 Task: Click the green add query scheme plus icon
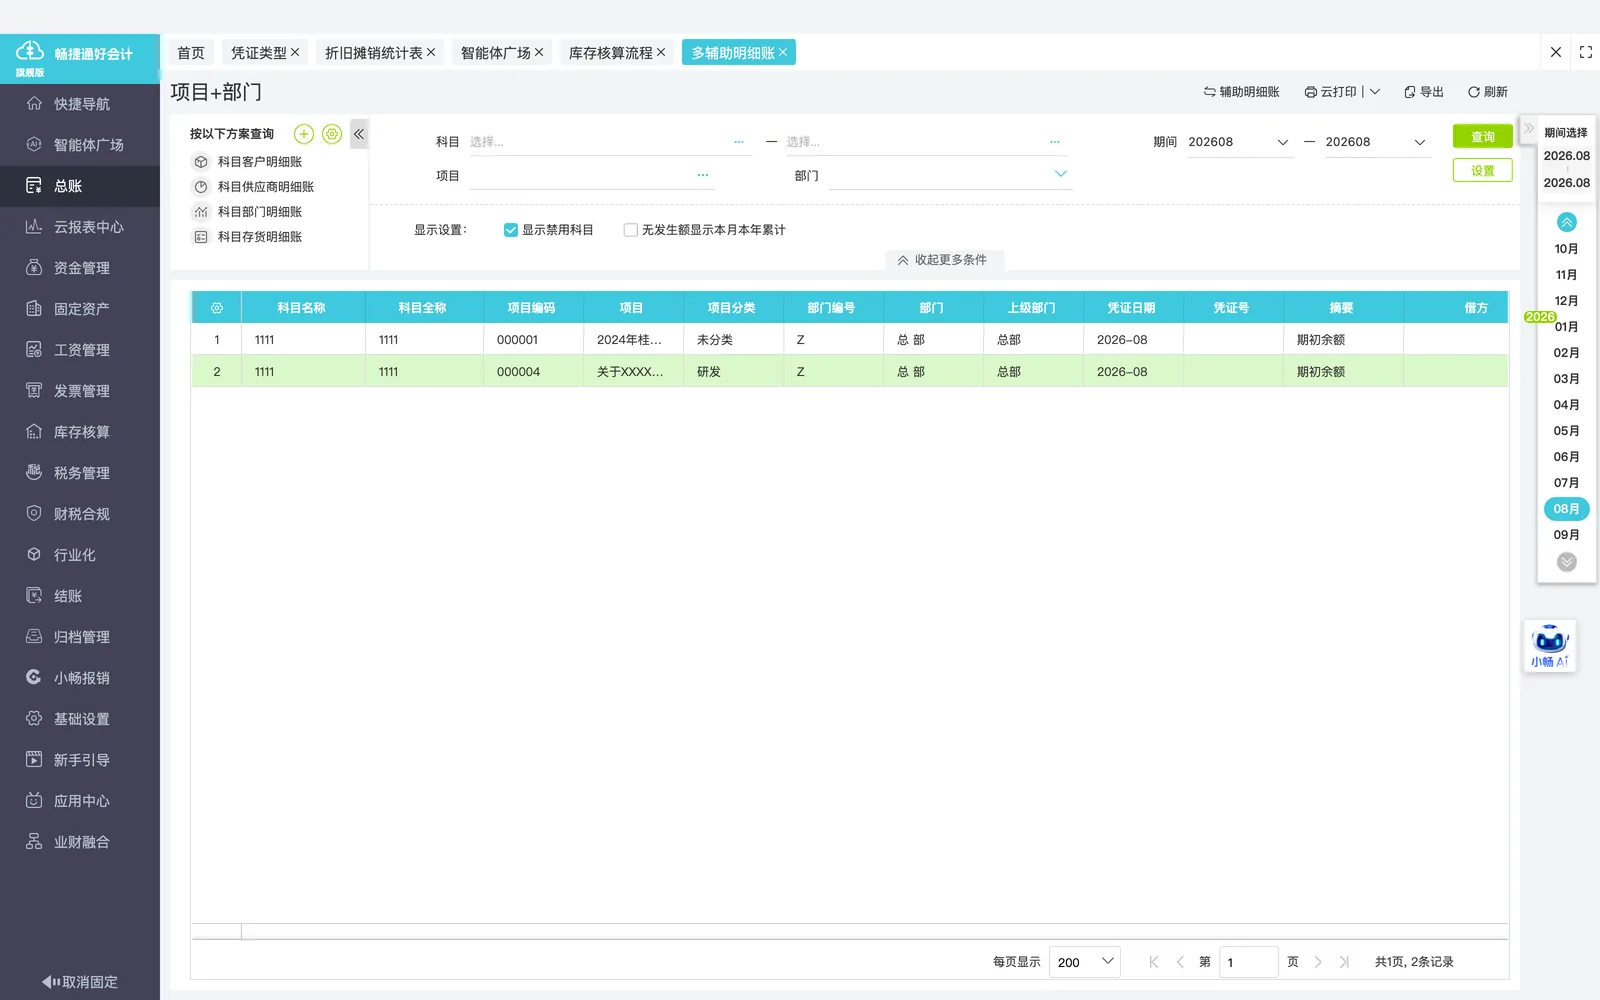click(304, 134)
